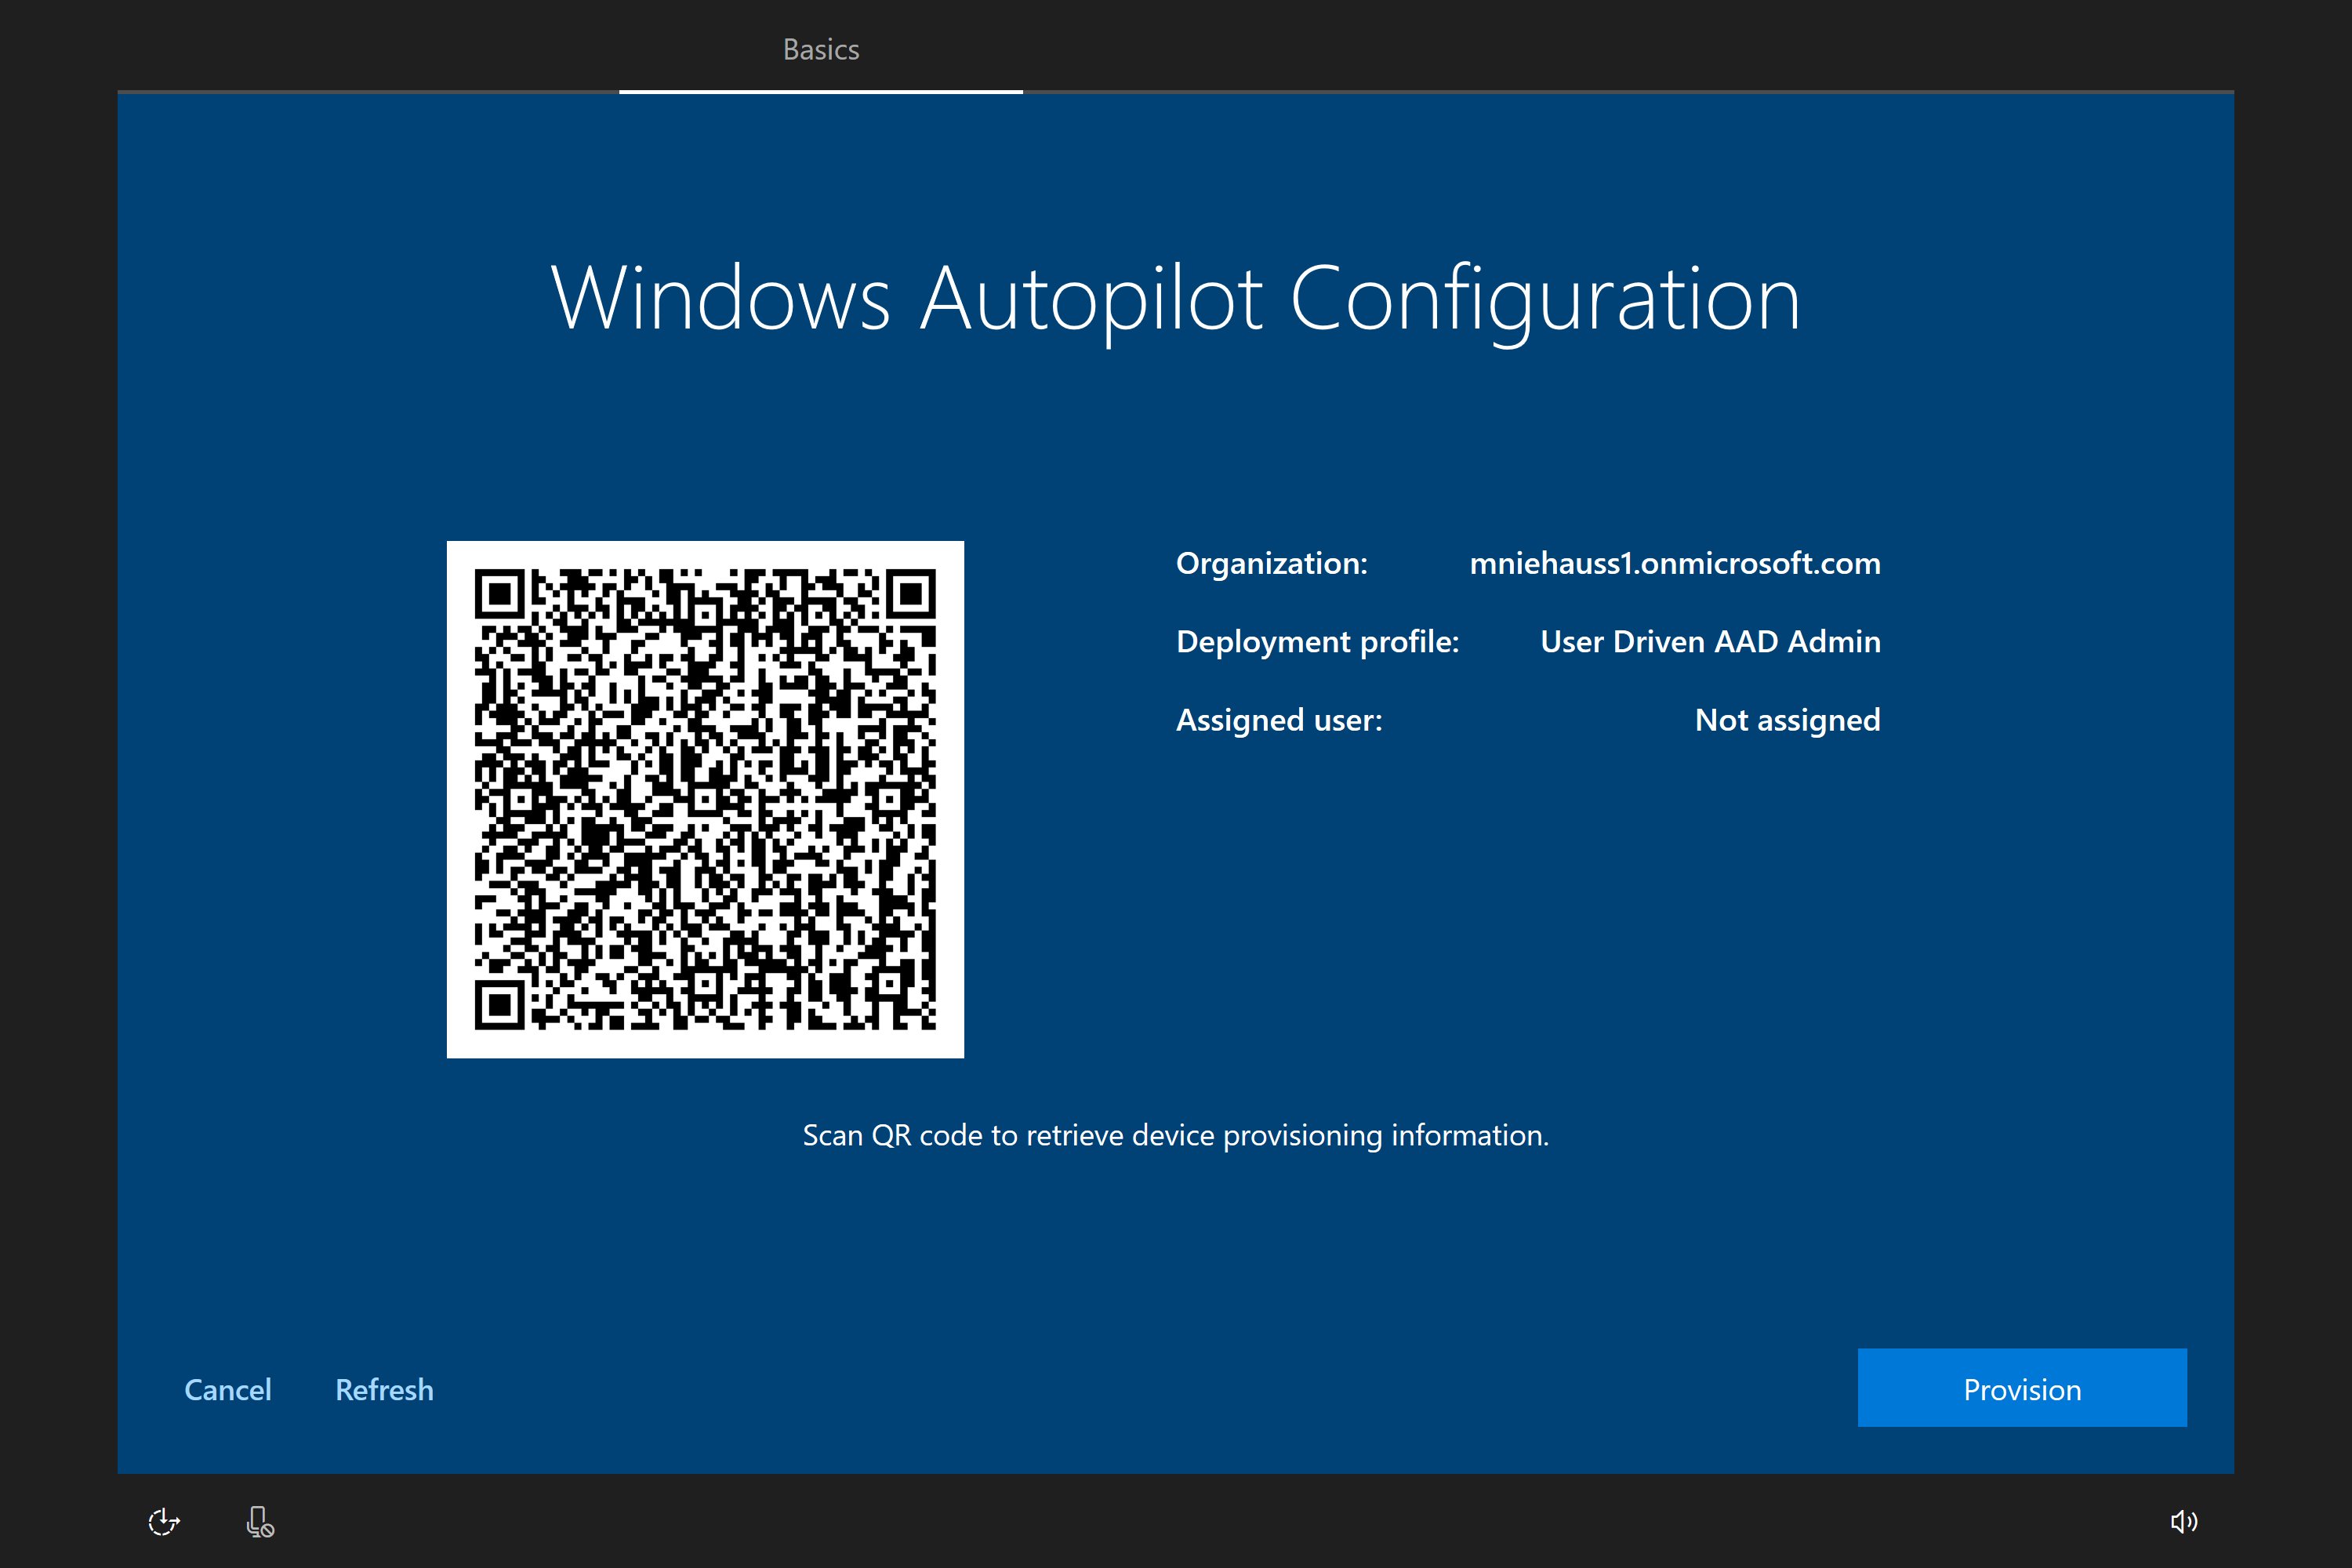
Task: Click the Cancel link
Action: pos(227,1389)
